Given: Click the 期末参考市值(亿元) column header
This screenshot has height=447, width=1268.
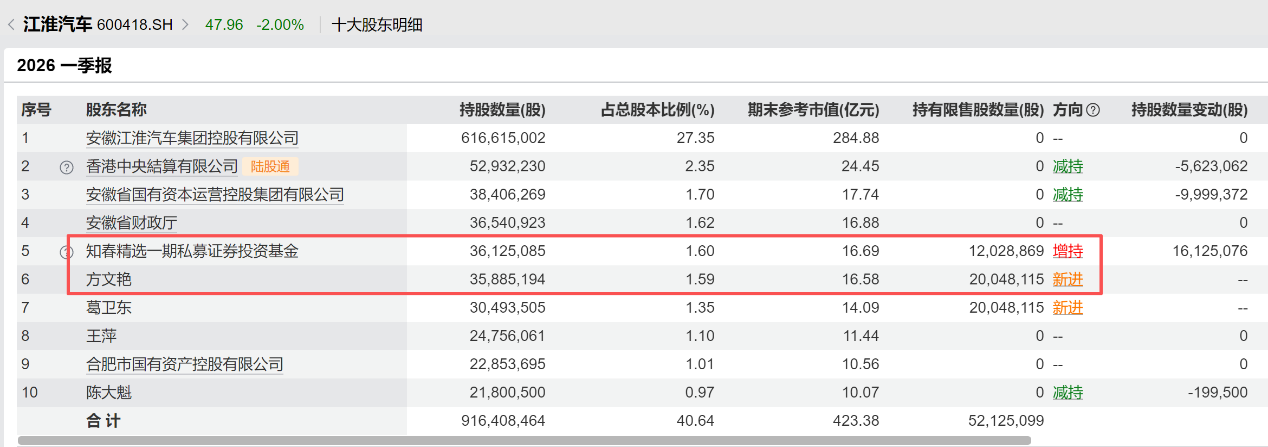Looking at the screenshot, I should 813,110.
